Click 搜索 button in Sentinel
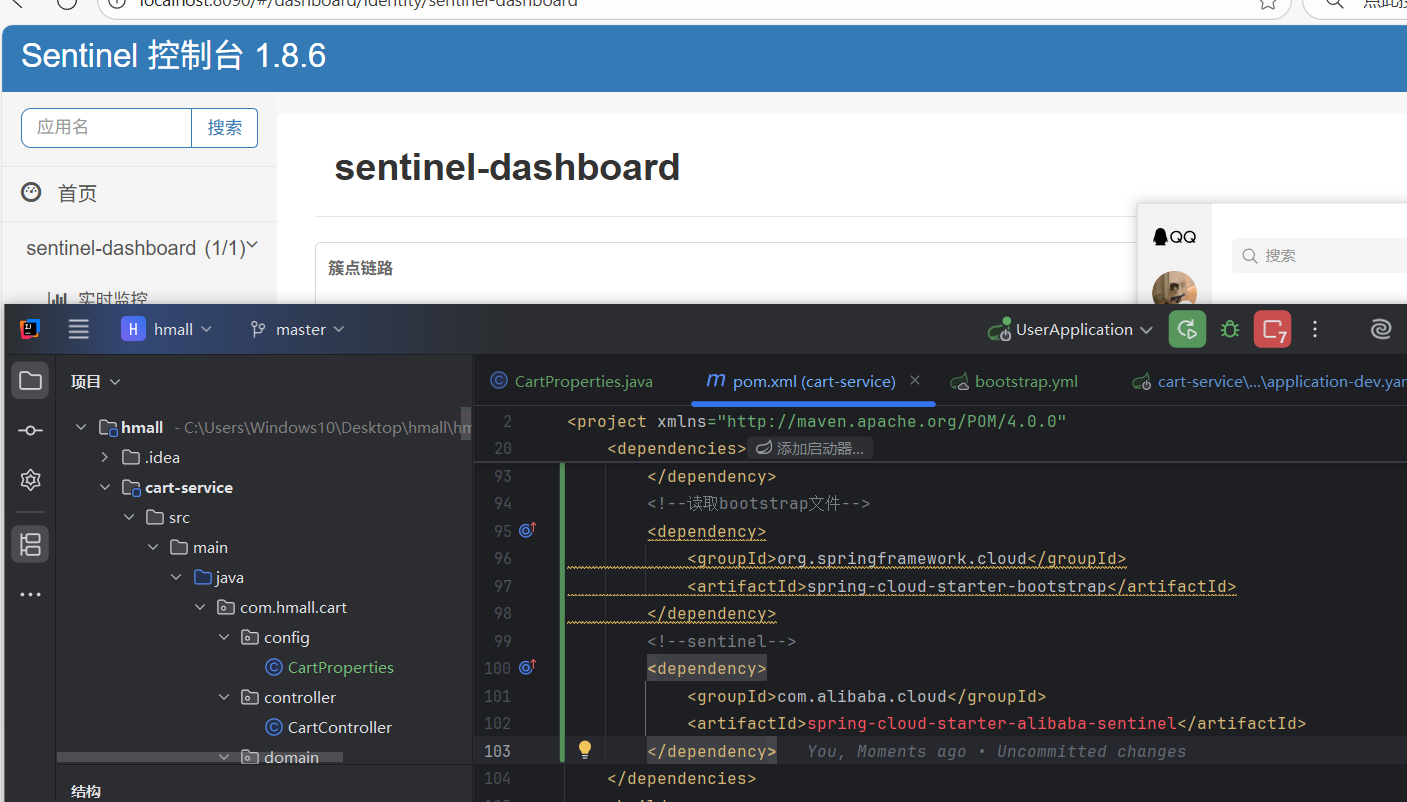Image resolution: width=1407 pixels, height=802 pixels. coord(225,127)
